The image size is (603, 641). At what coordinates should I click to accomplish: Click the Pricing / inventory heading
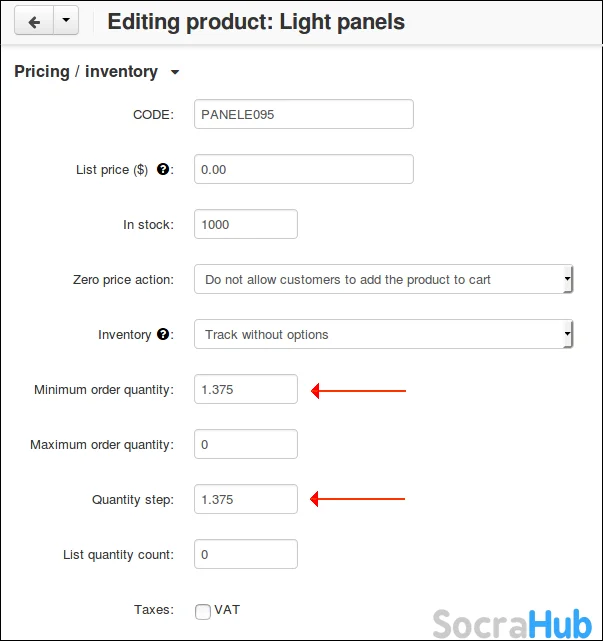[86, 72]
